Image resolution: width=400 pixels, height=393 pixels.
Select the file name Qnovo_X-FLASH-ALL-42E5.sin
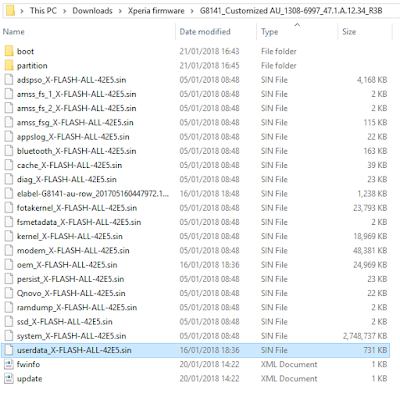pyautogui.click(x=71, y=293)
